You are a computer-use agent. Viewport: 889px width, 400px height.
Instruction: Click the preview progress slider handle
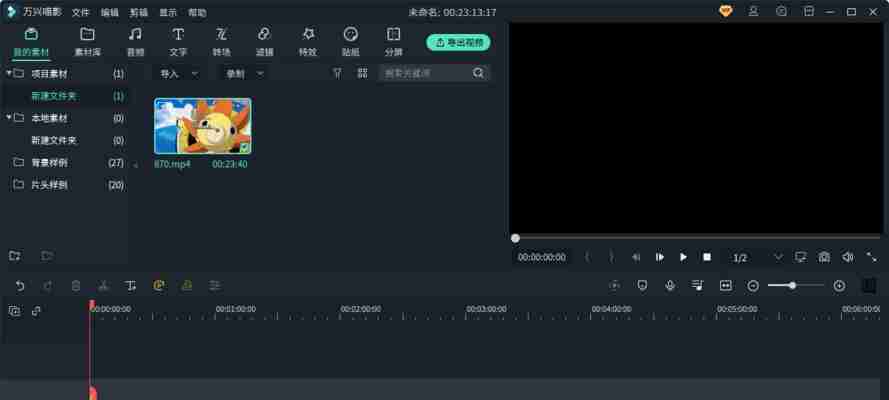(515, 239)
